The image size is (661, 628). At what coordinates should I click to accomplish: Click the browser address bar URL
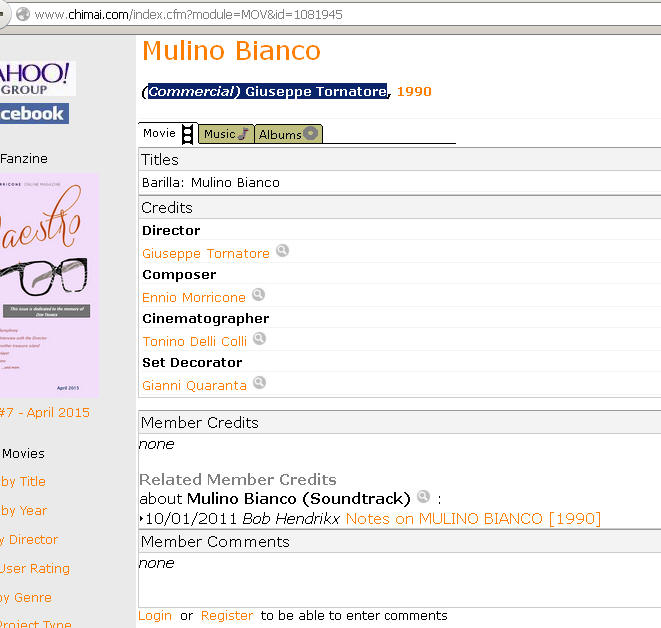188,15
